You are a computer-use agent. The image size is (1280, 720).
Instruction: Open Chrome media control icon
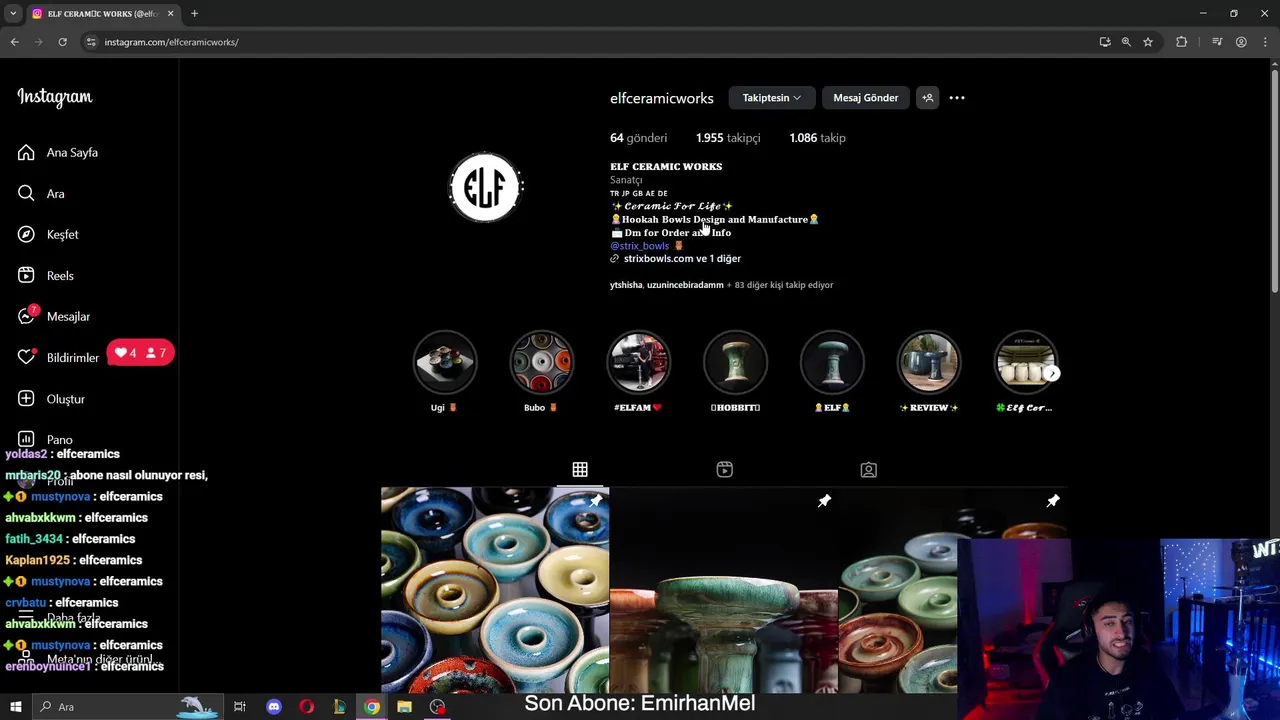point(1217,42)
